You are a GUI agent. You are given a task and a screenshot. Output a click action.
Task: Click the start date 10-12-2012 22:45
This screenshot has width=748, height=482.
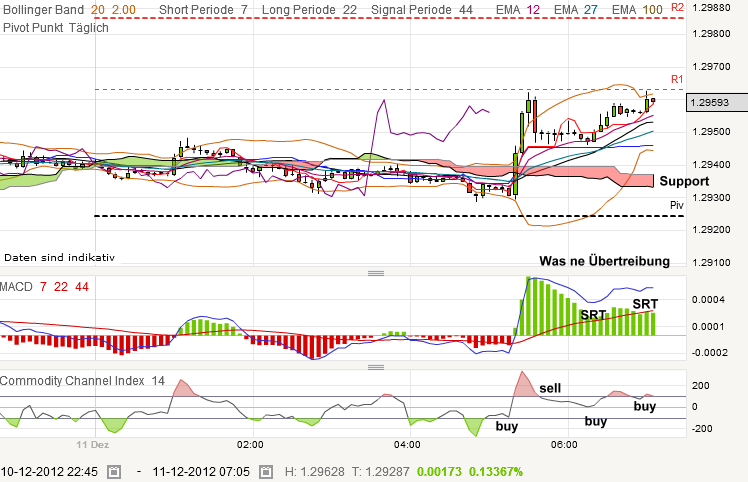(x=49, y=472)
